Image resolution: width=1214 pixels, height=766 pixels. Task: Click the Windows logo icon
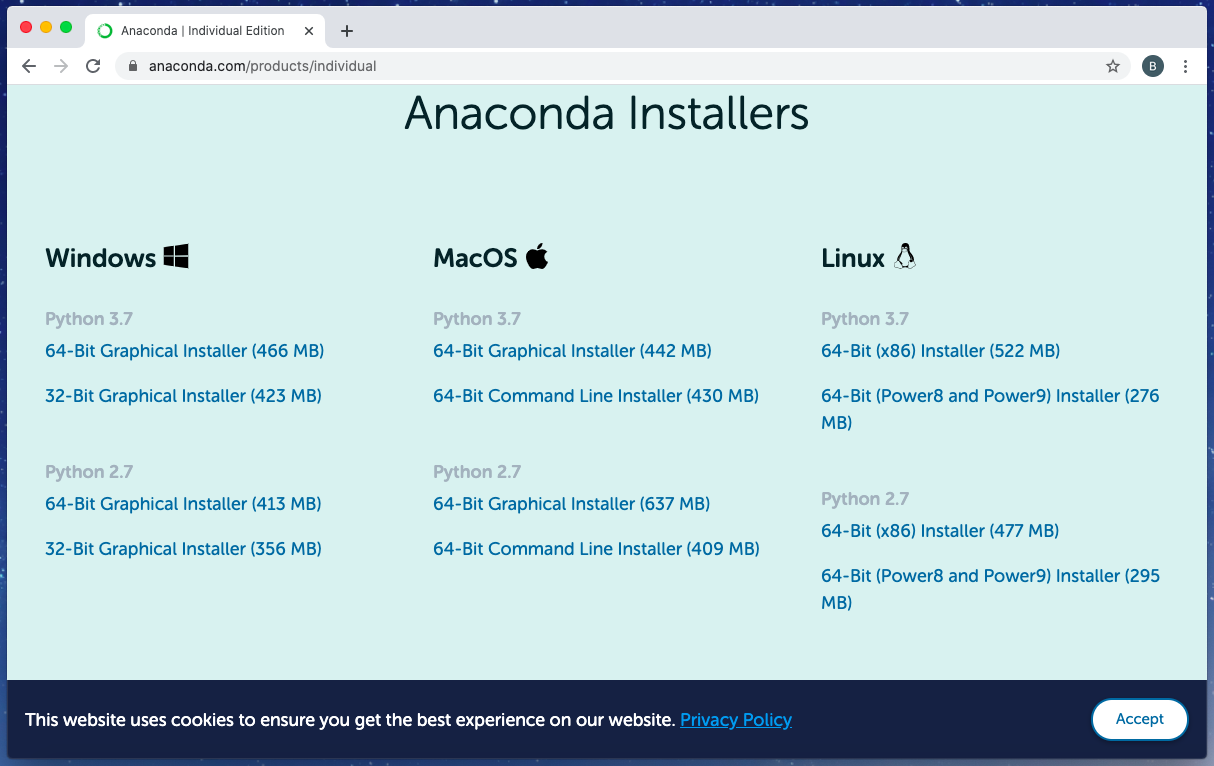point(176,256)
